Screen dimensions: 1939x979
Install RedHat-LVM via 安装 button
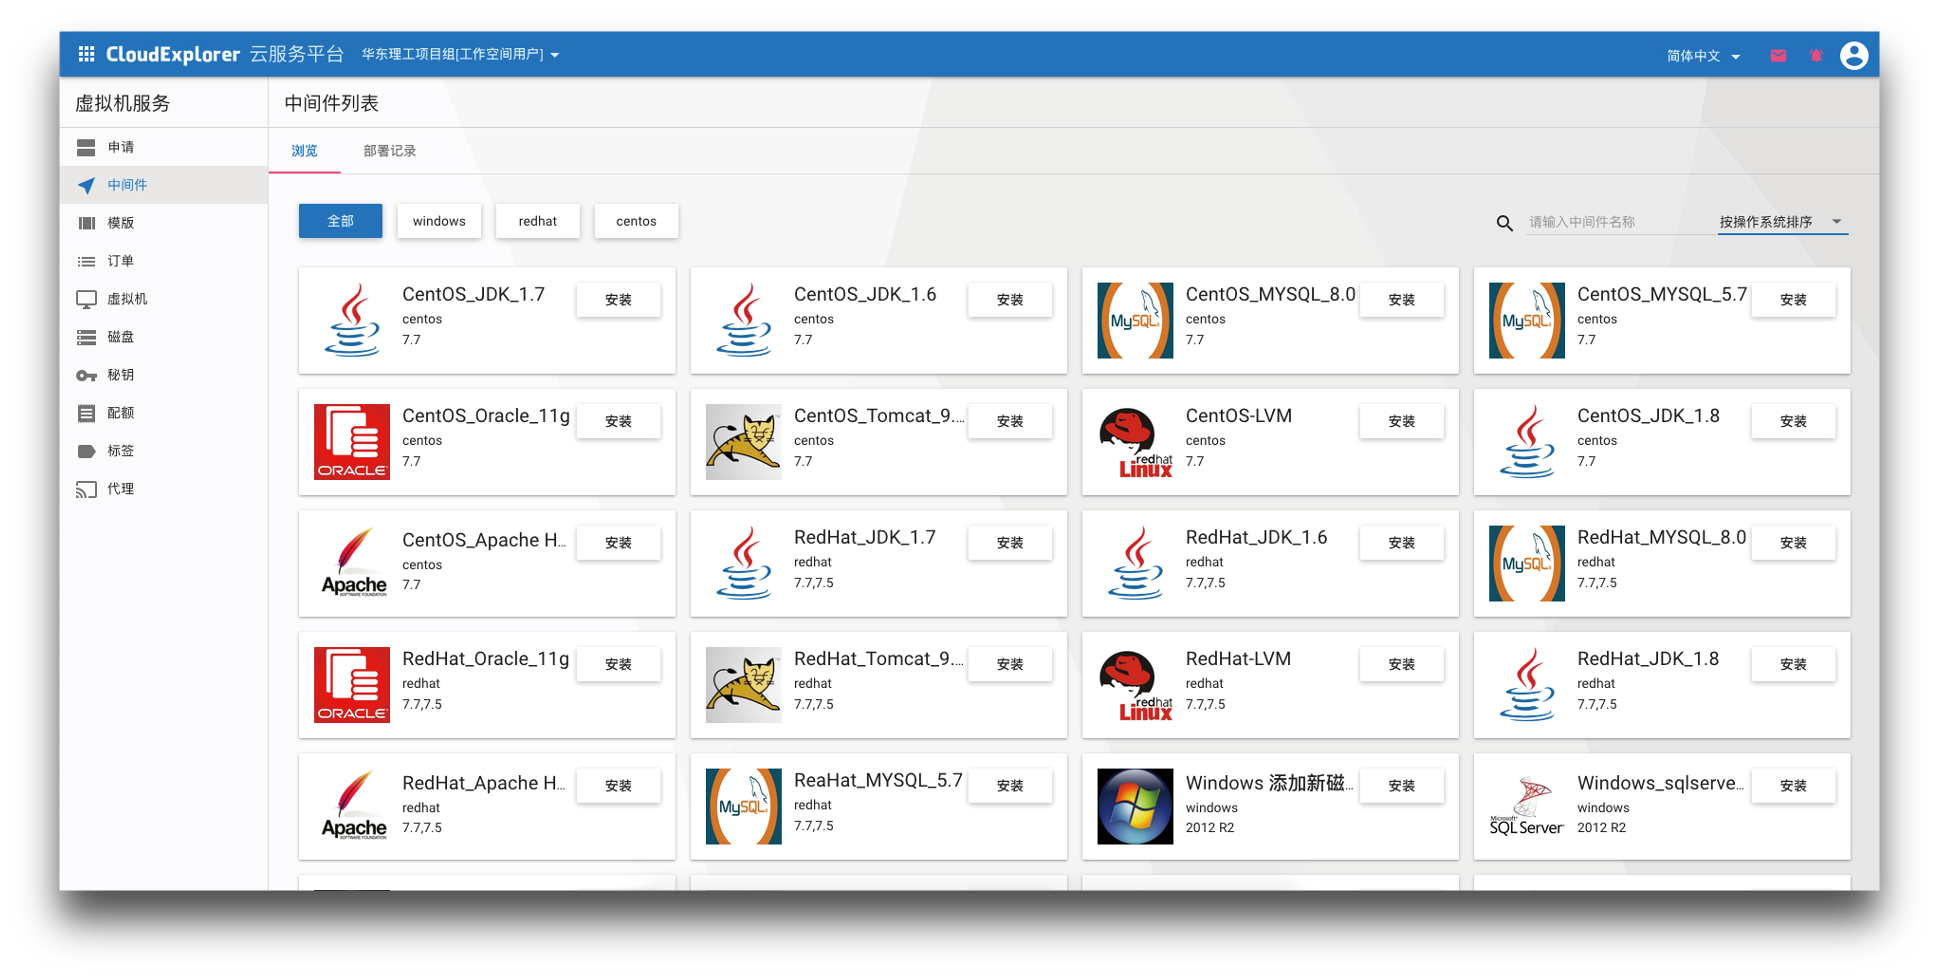1401,665
